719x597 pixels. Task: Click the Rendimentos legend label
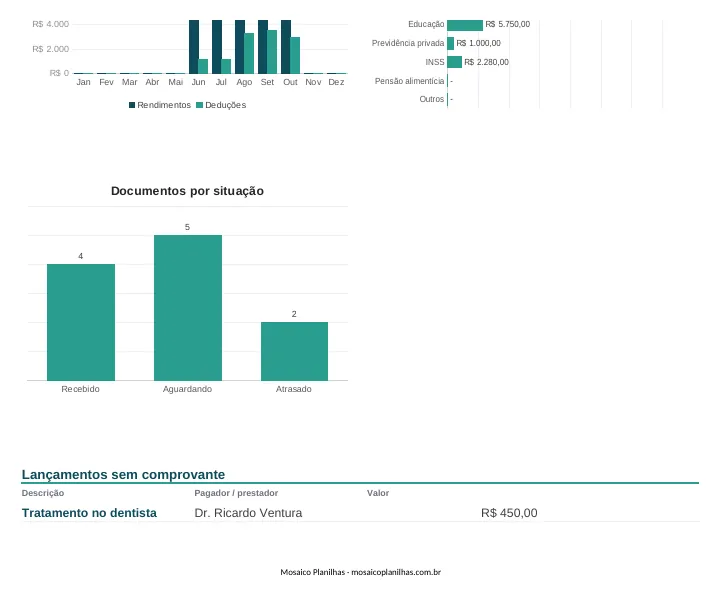click(x=164, y=105)
